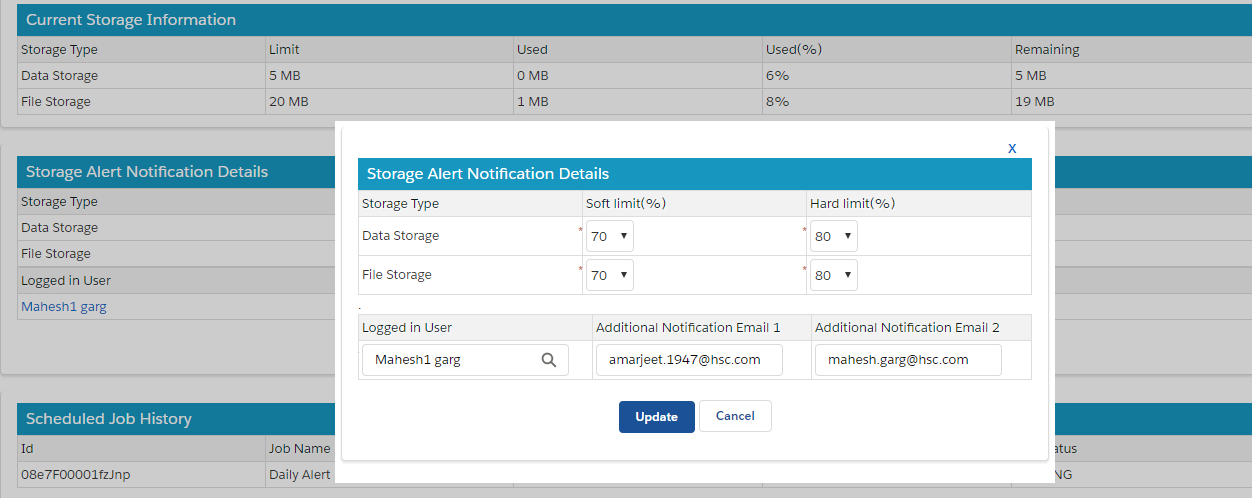Select the Additional Notification Email 2 field
Image resolution: width=1252 pixels, height=498 pixels.
tap(907, 360)
